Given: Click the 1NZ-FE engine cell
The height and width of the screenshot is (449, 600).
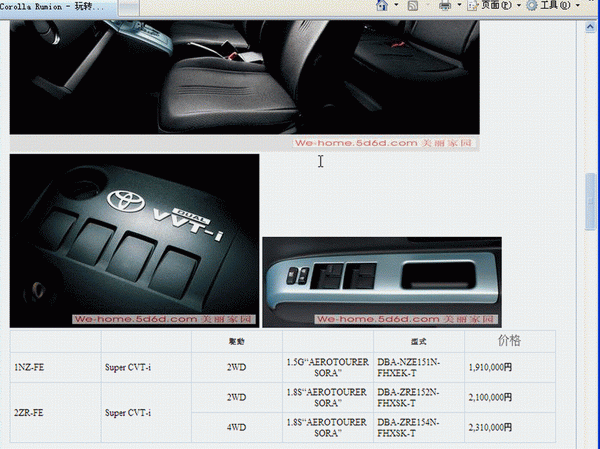Looking at the screenshot, I should point(56,367).
